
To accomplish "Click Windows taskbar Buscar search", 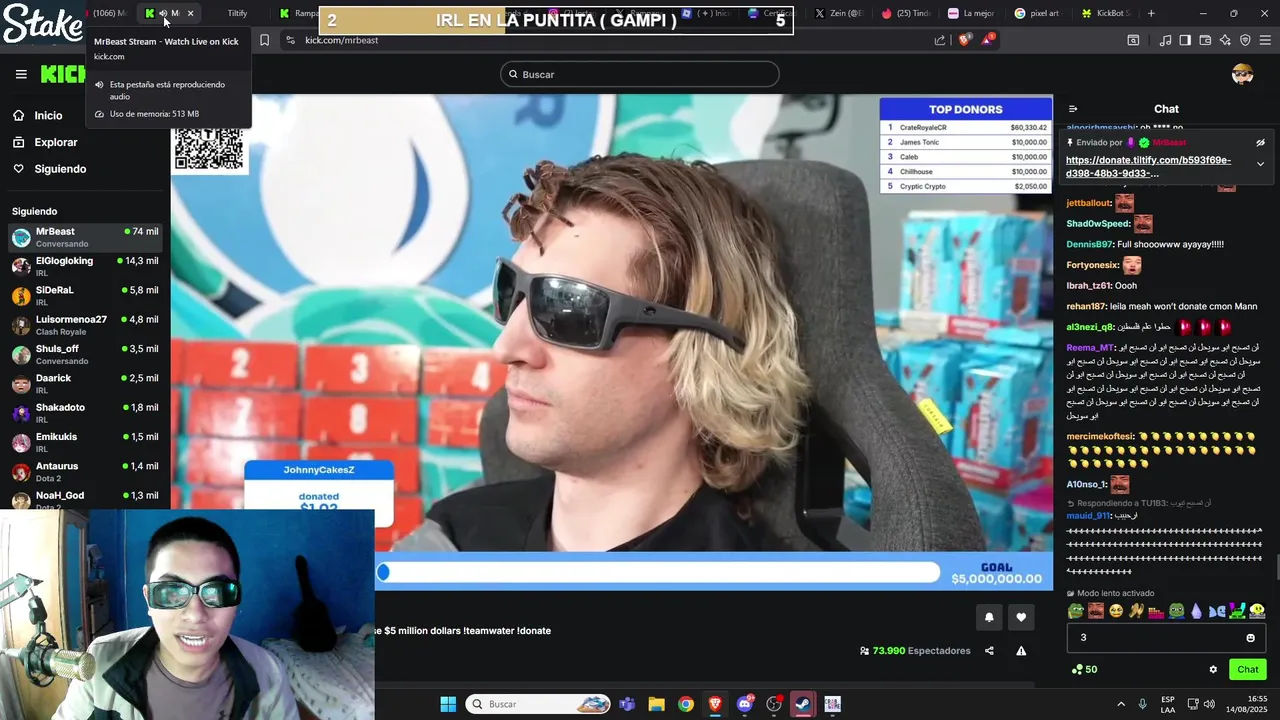I will [x=539, y=704].
